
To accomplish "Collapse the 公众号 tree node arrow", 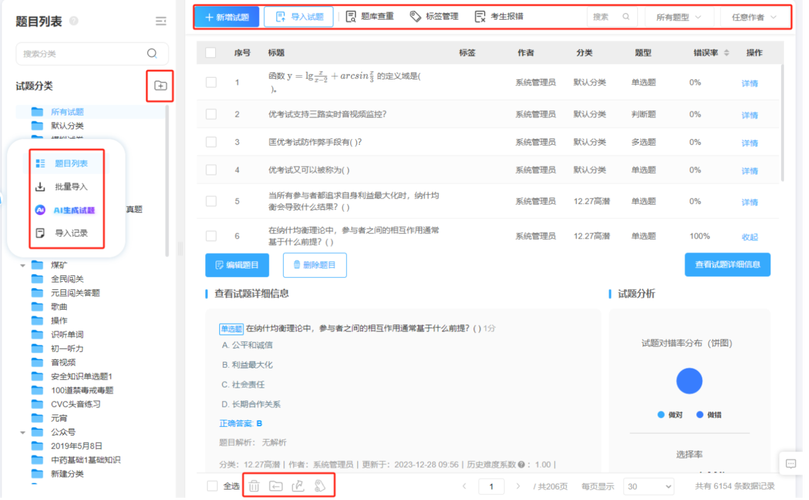I will point(23,432).
